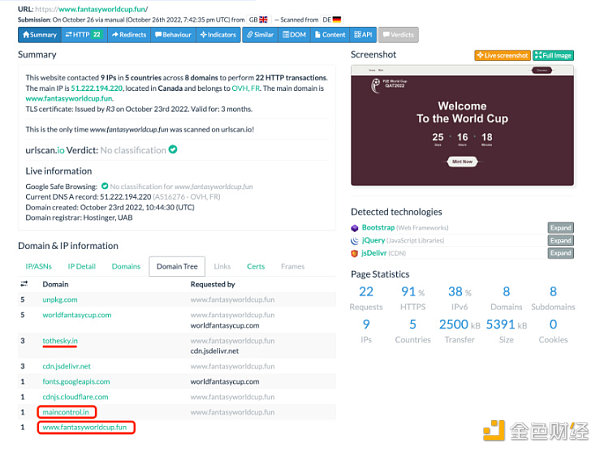The image size is (600, 452).
Task: Open the cdnjs.cloudflare.com domain link
Action: 75,397
